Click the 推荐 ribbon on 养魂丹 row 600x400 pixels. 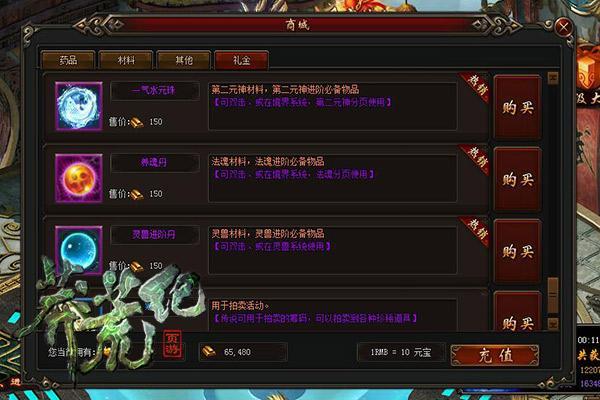pos(475,159)
